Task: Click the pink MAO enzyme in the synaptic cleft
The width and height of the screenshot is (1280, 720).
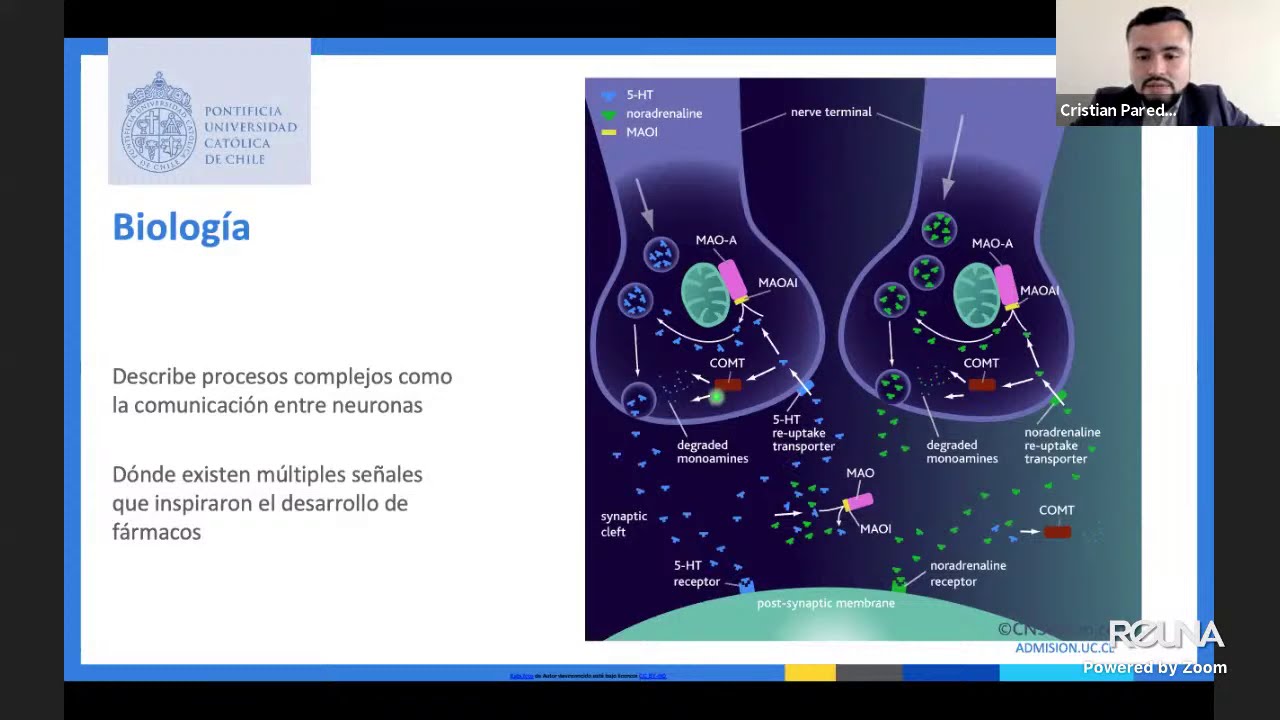Action: pos(859,502)
